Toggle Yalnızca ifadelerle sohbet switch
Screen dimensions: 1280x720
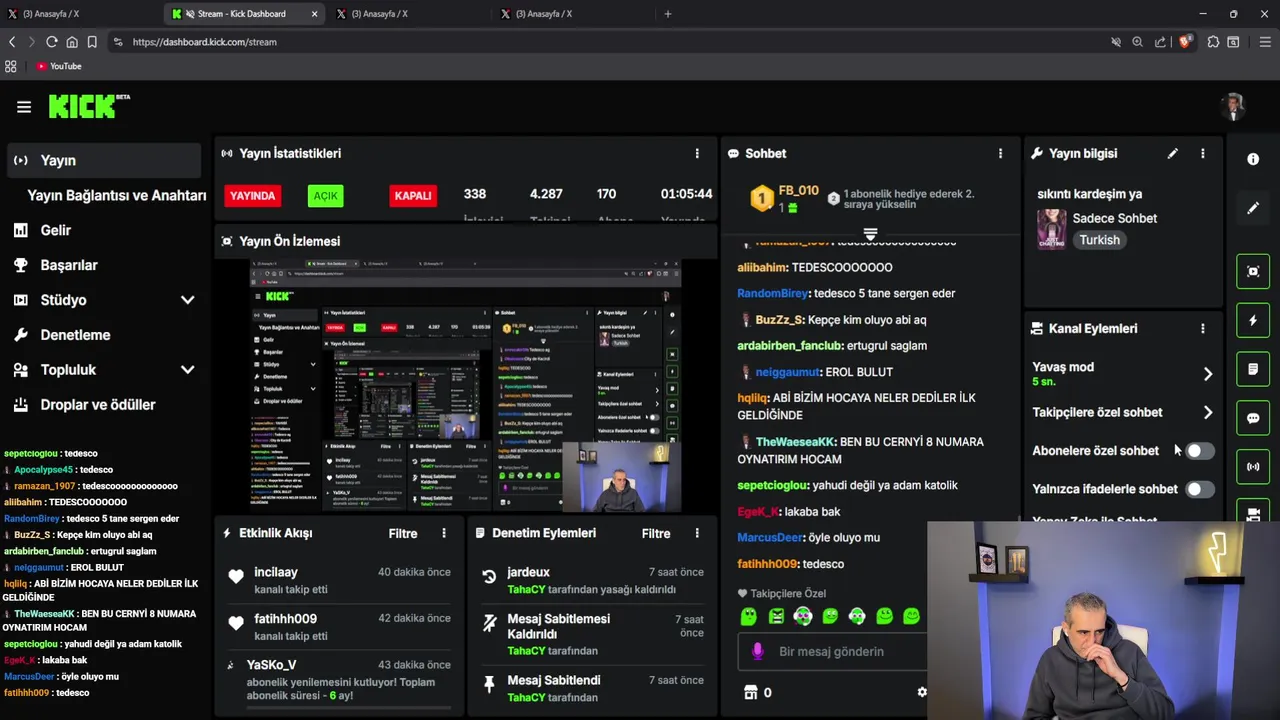pos(1200,489)
